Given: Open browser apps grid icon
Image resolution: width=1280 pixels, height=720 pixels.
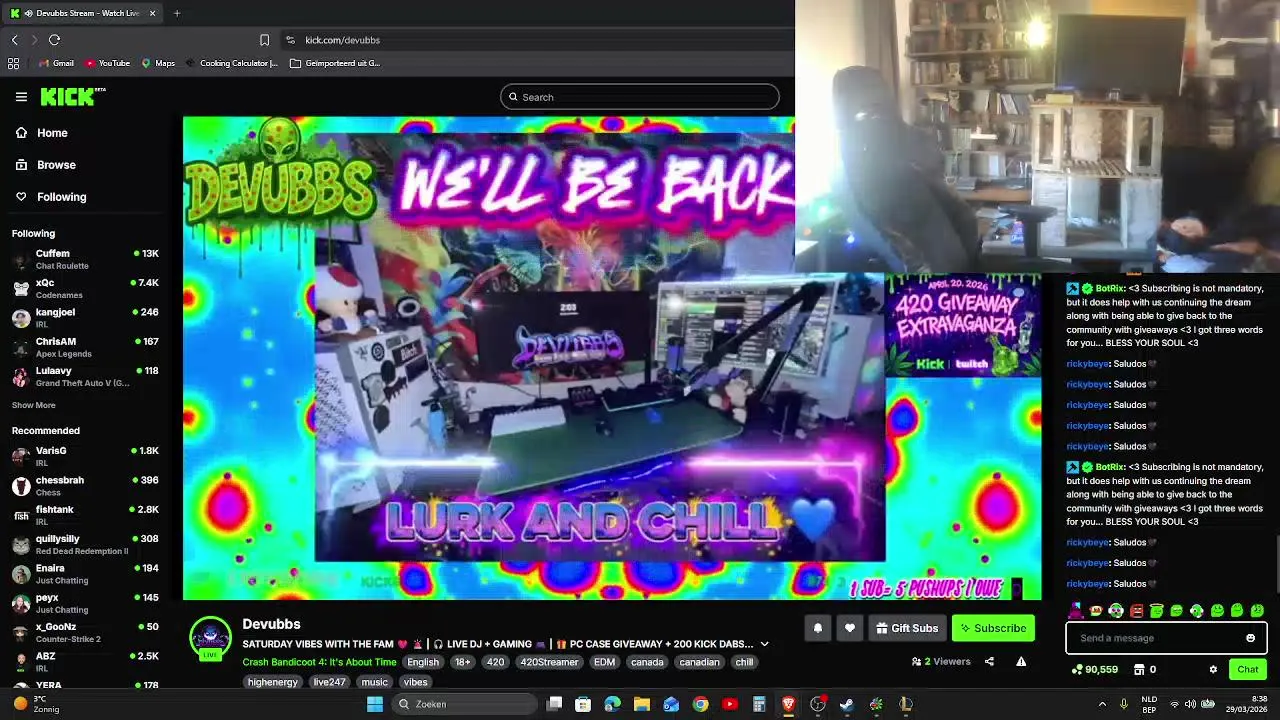Looking at the screenshot, I should 13,63.
